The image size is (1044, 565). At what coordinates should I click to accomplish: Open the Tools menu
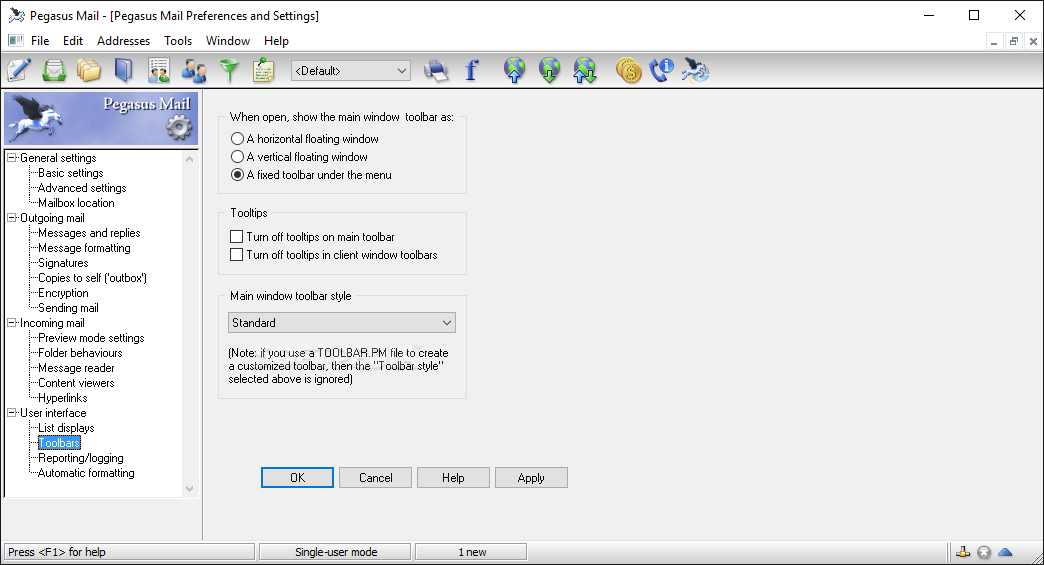point(178,41)
